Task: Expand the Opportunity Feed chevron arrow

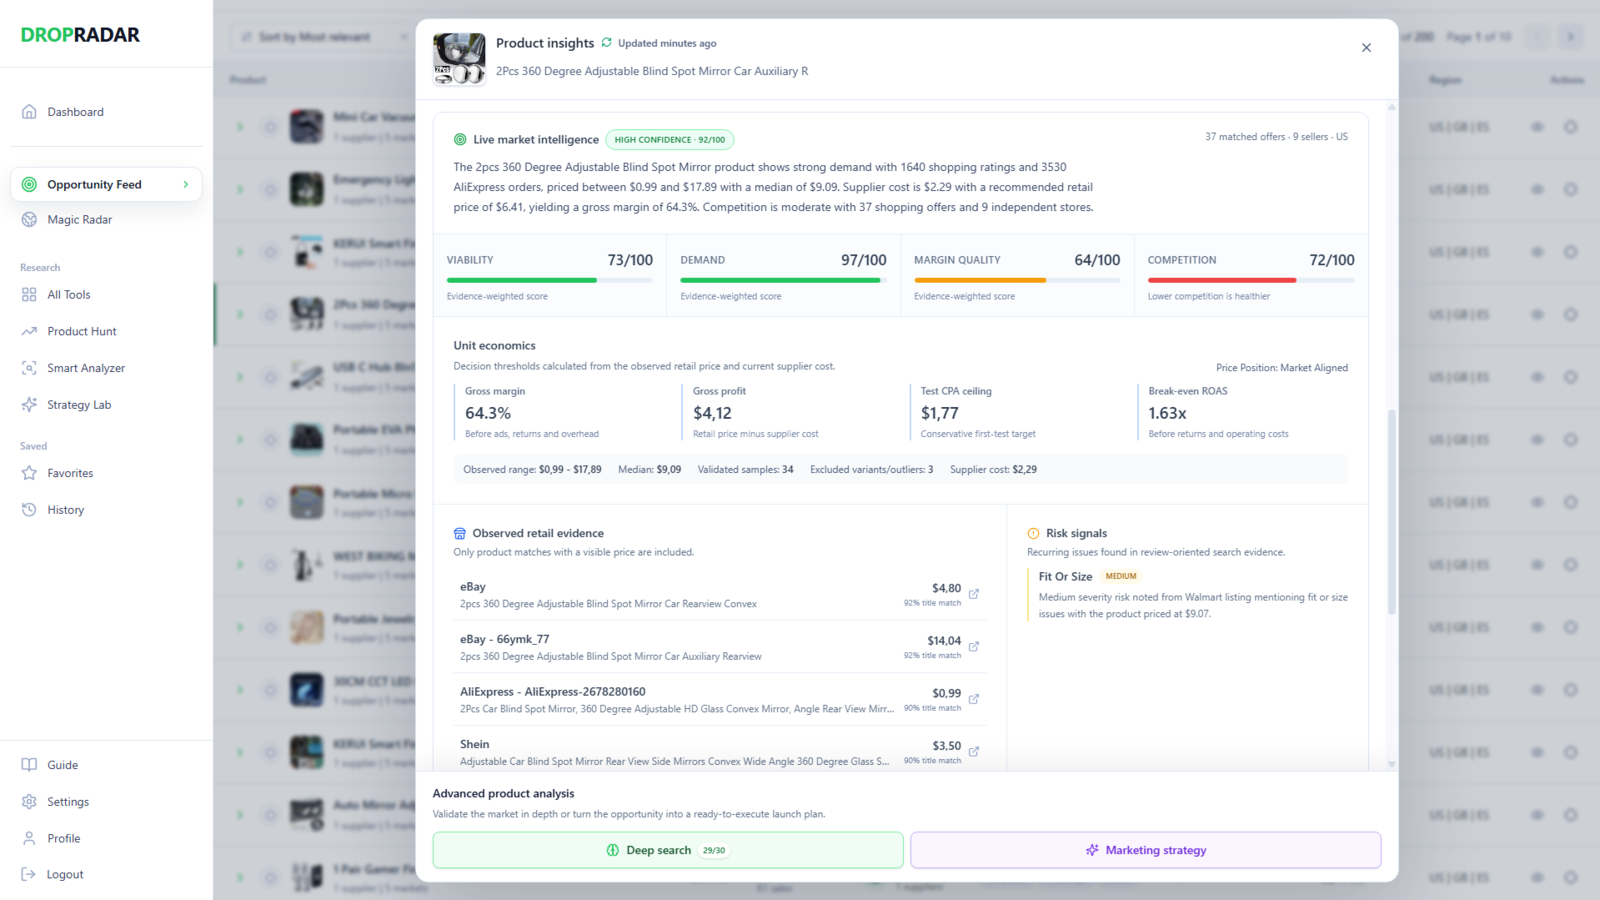Action: (186, 185)
